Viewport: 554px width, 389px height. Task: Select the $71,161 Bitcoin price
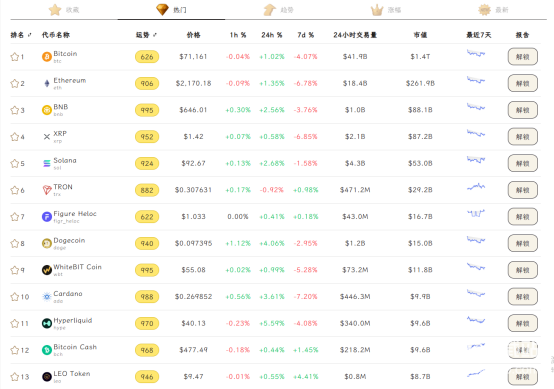[x=193, y=57]
